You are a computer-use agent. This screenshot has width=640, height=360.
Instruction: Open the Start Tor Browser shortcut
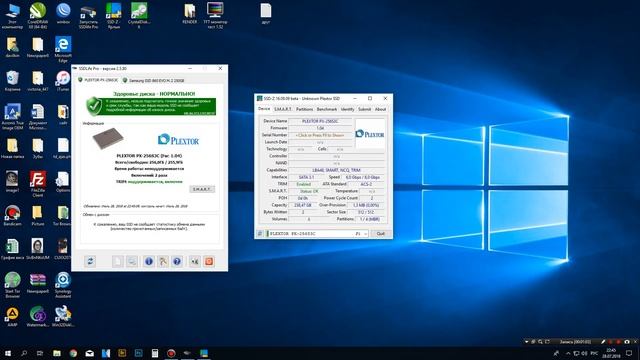point(12,285)
